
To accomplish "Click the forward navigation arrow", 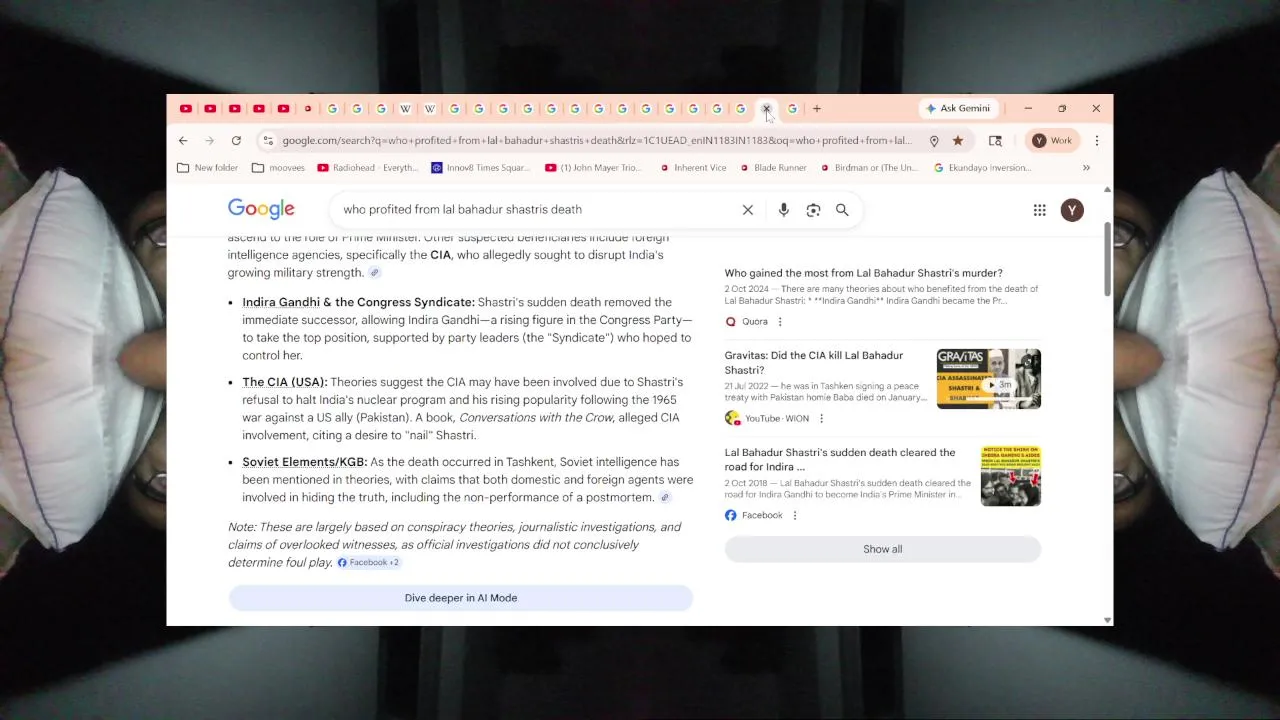I will coord(209,141).
